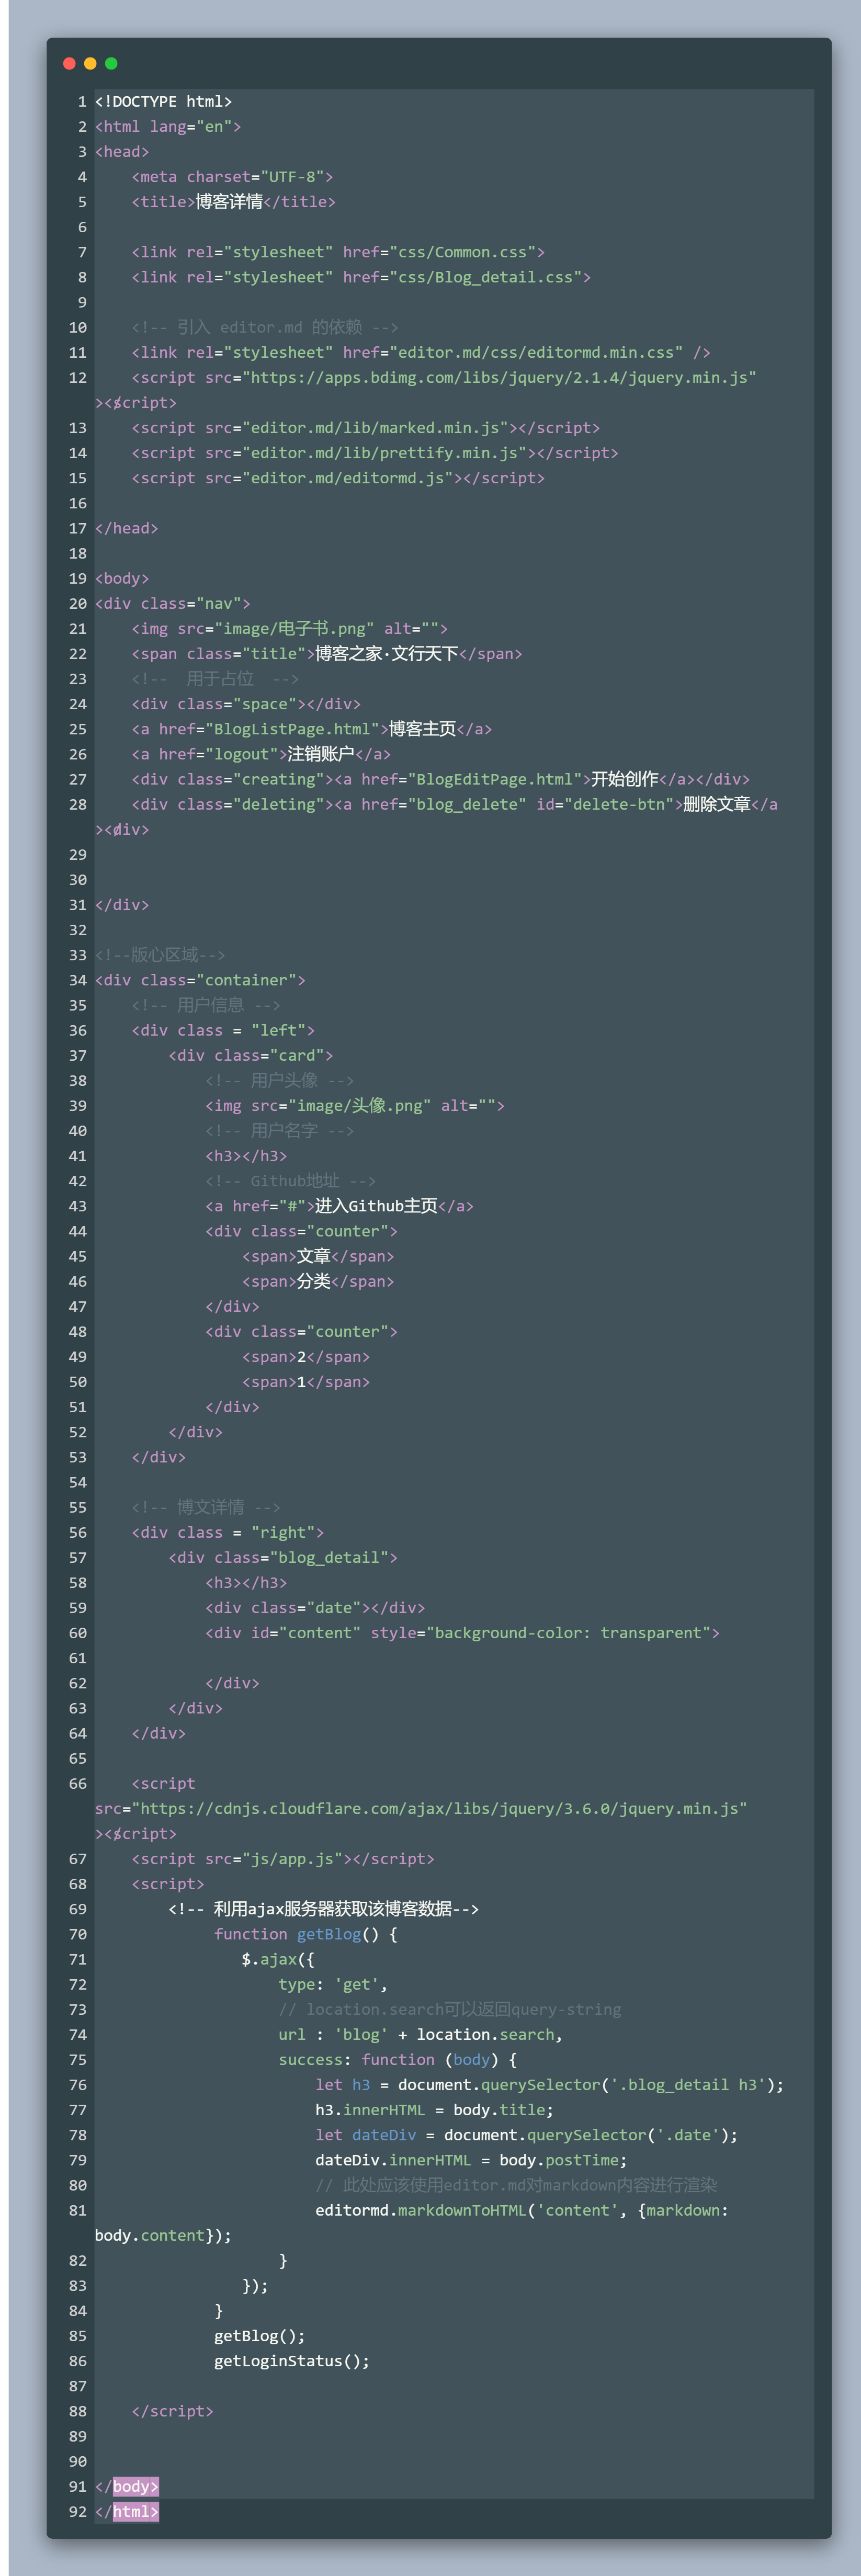Click the 用于占位 comment

(x=215, y=679)
